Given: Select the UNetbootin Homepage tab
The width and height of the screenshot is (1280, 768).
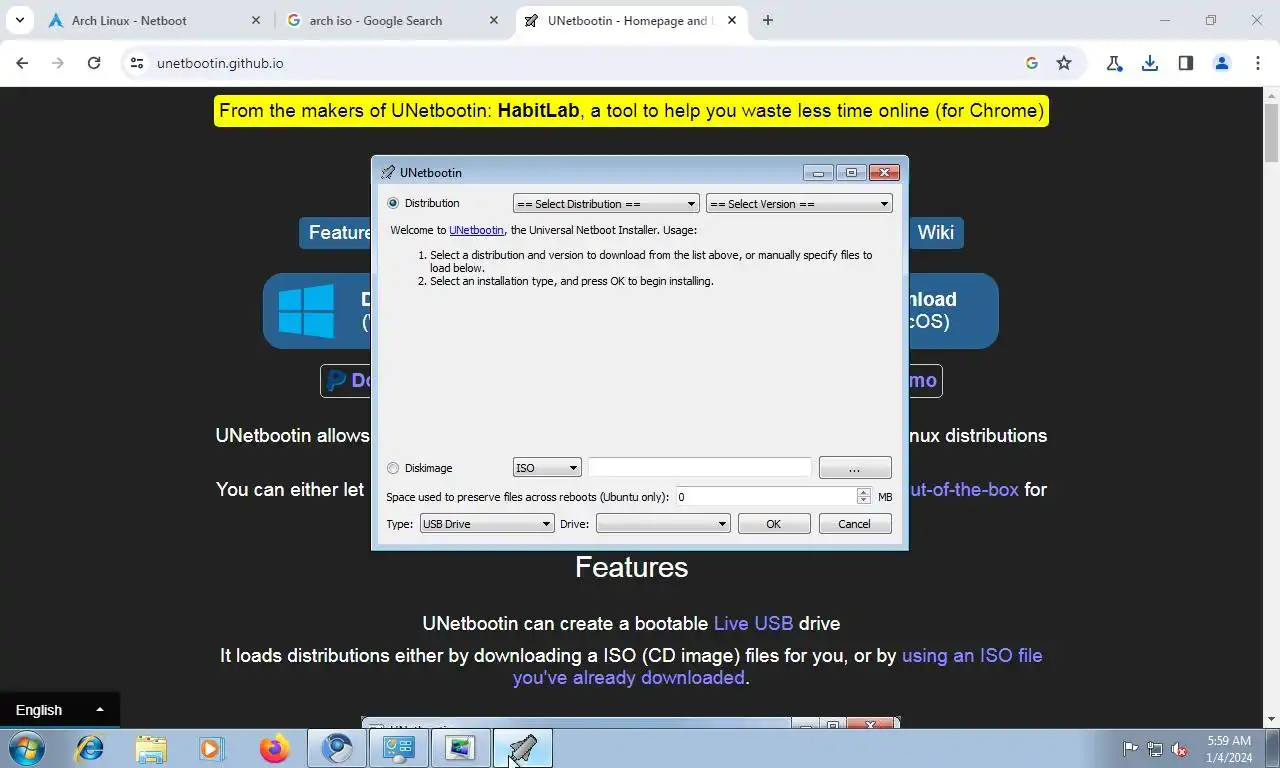Looking at the screenshot, I should 631,20.
